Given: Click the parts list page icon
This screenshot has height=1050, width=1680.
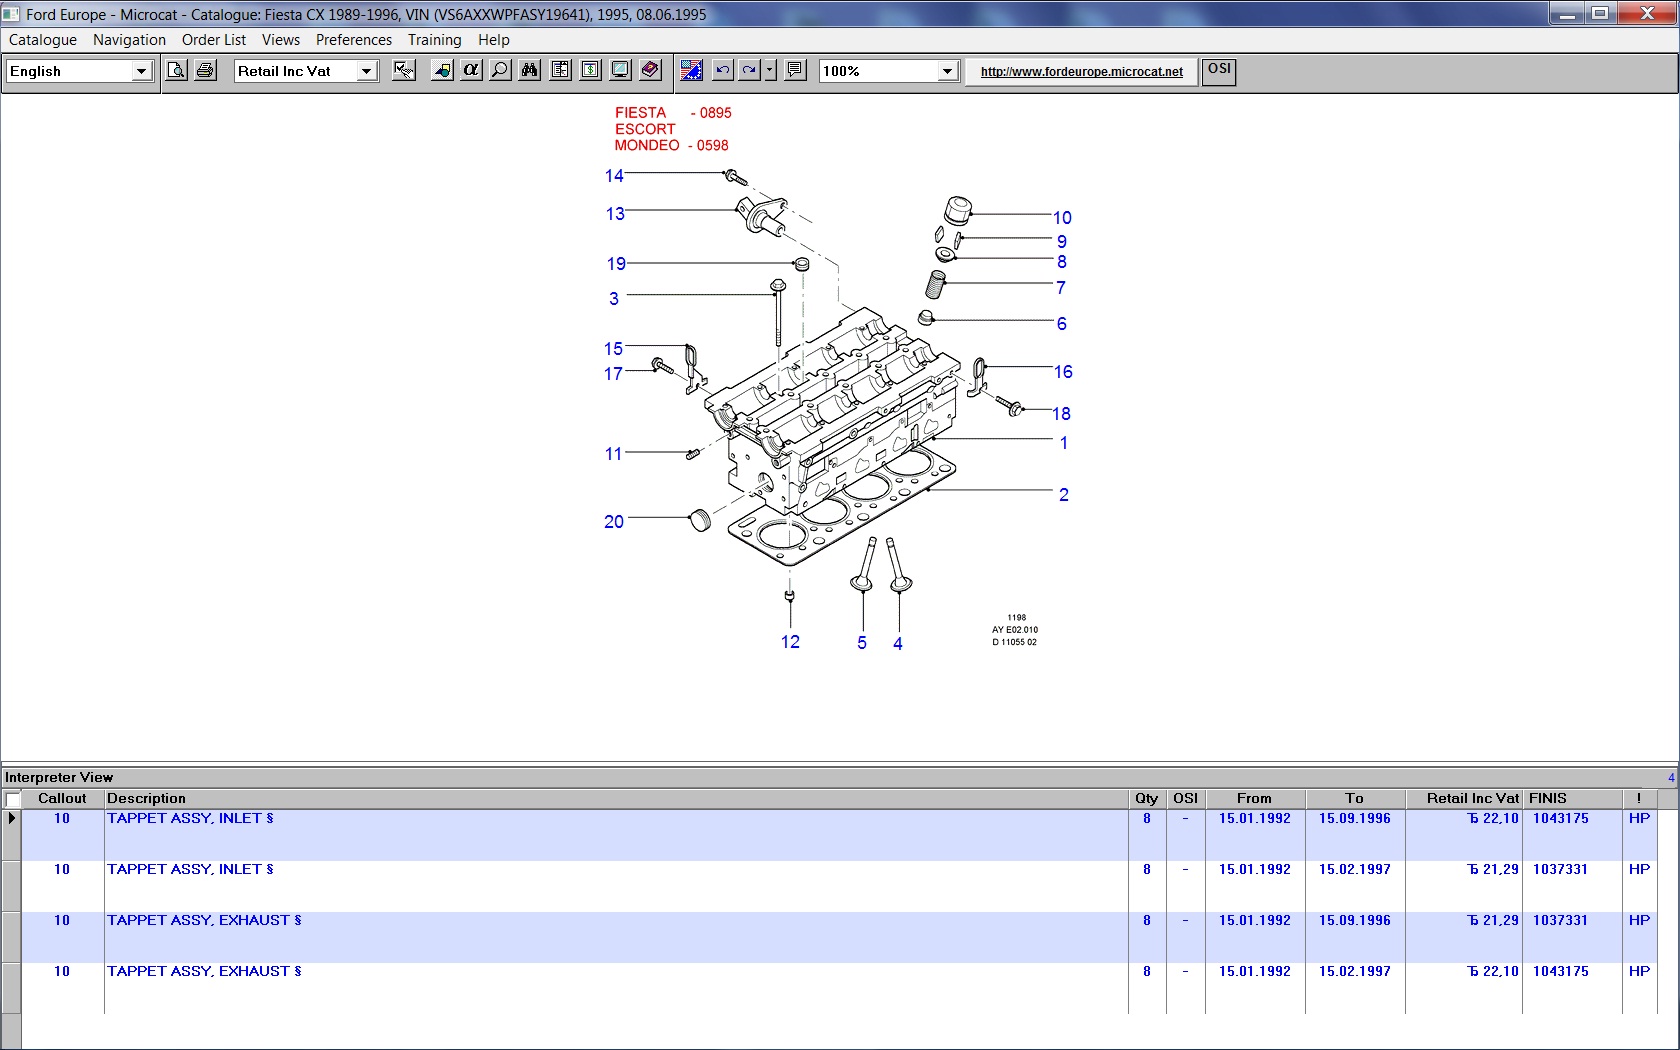Looking at the screenshot, I should (561, 70).
